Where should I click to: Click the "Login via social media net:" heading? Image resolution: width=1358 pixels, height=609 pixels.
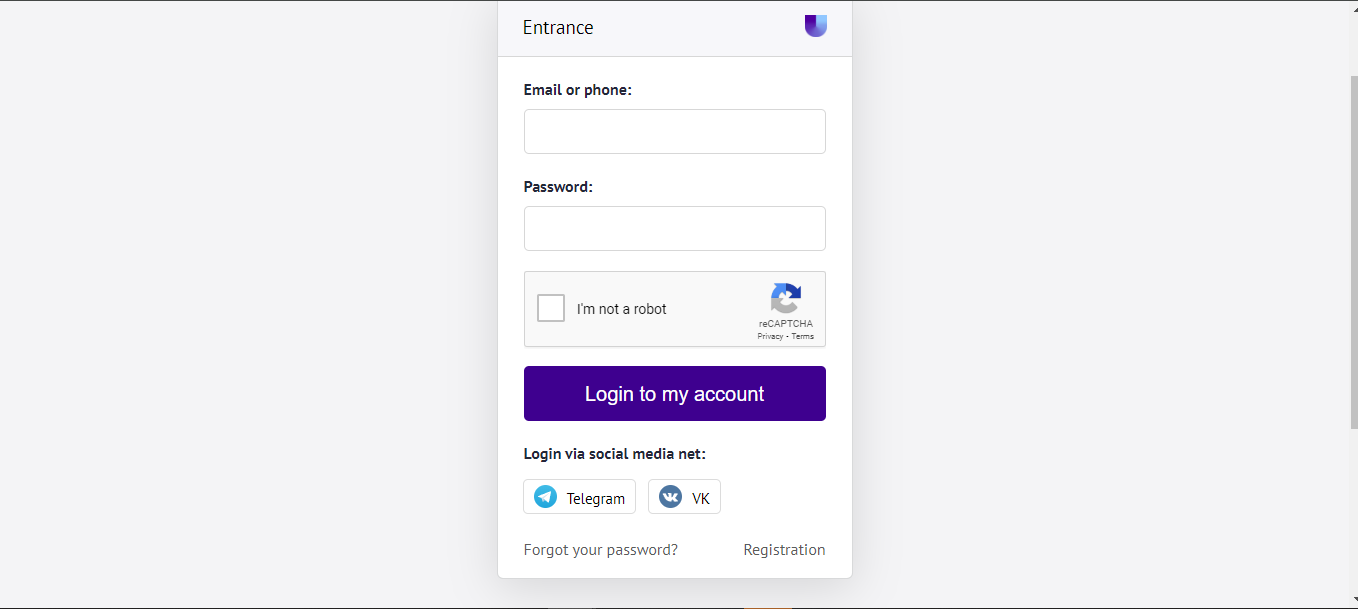coord(614,454)
